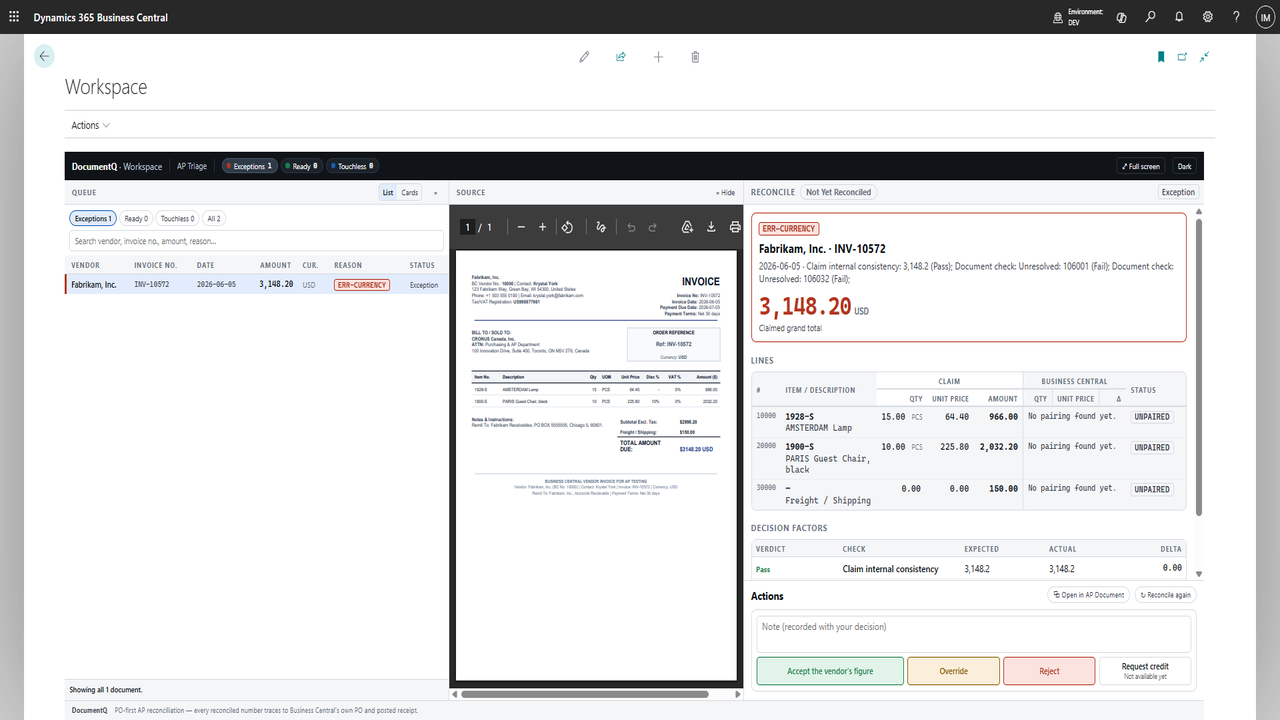Select the All 2 queue tab
The height and width of the screenshot is (720, 1280).
pos(213,218)
